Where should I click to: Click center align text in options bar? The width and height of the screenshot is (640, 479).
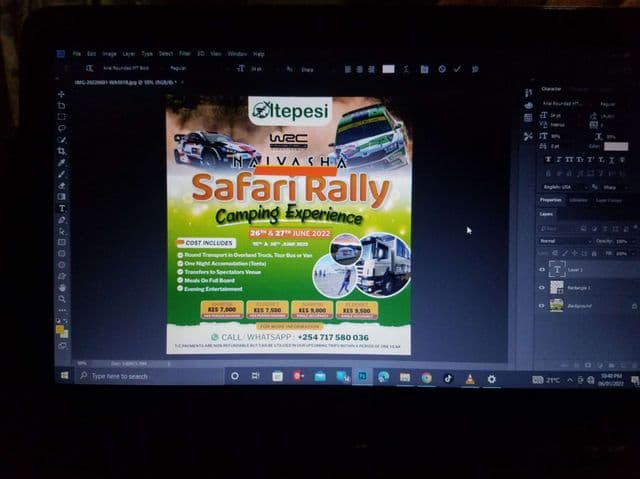(360, 69)
